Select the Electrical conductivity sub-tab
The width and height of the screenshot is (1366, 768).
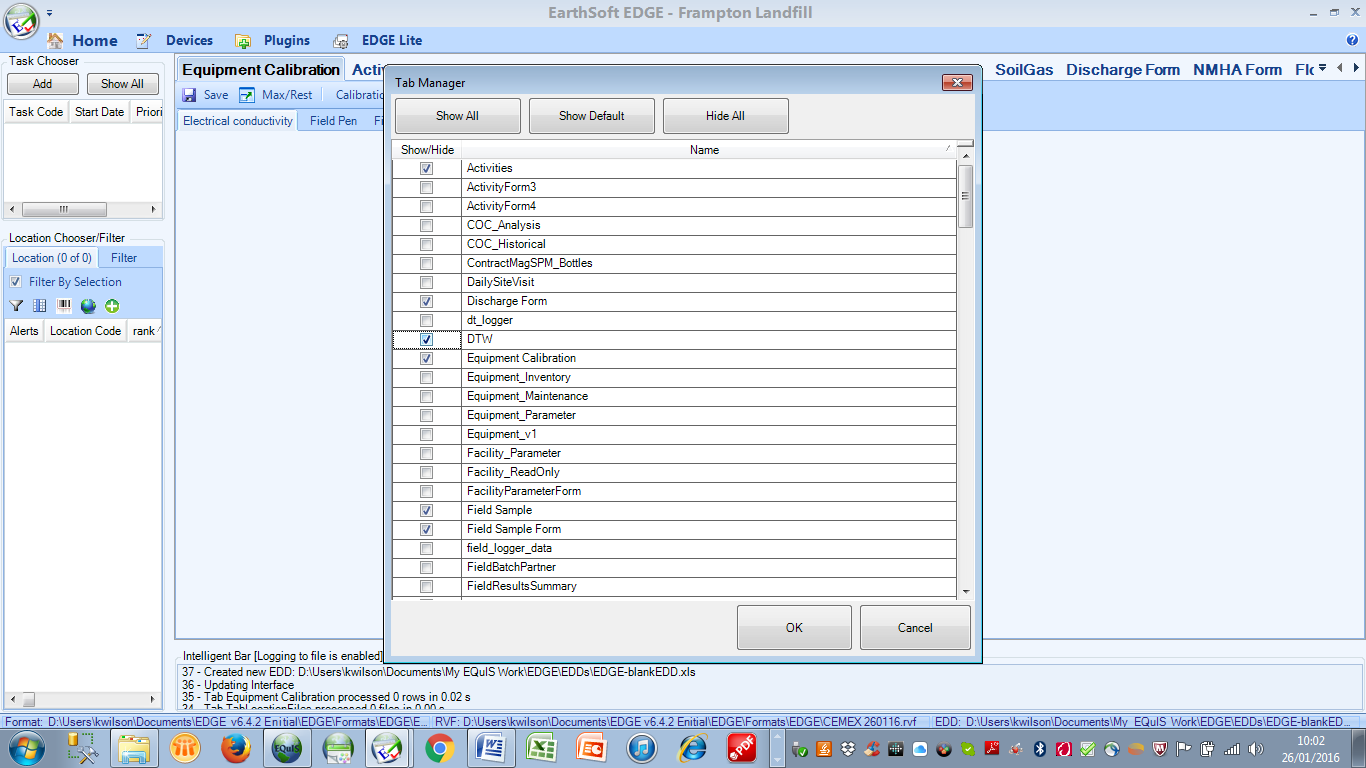[x=238, y=120]
